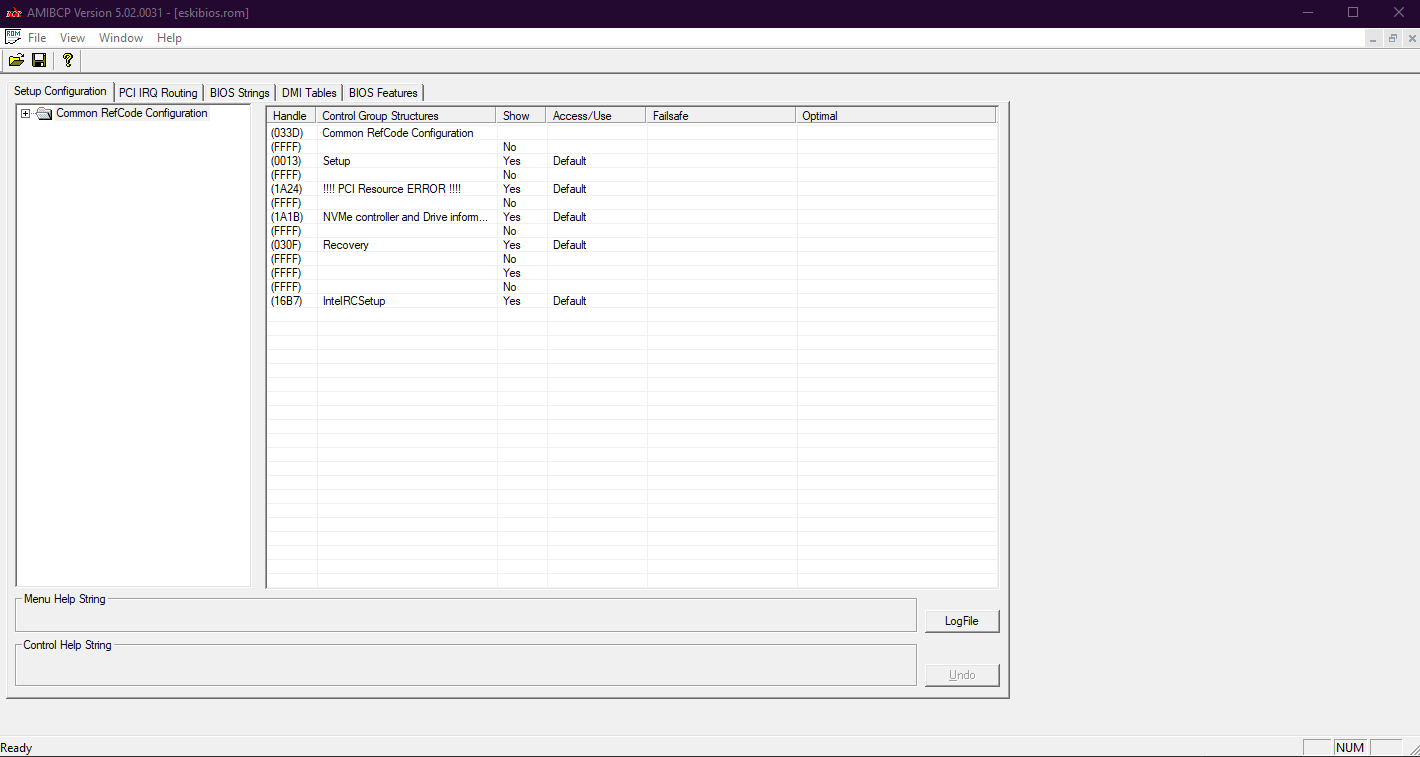Switch to the BIOS Strings tab

click(x=239, y=93)
